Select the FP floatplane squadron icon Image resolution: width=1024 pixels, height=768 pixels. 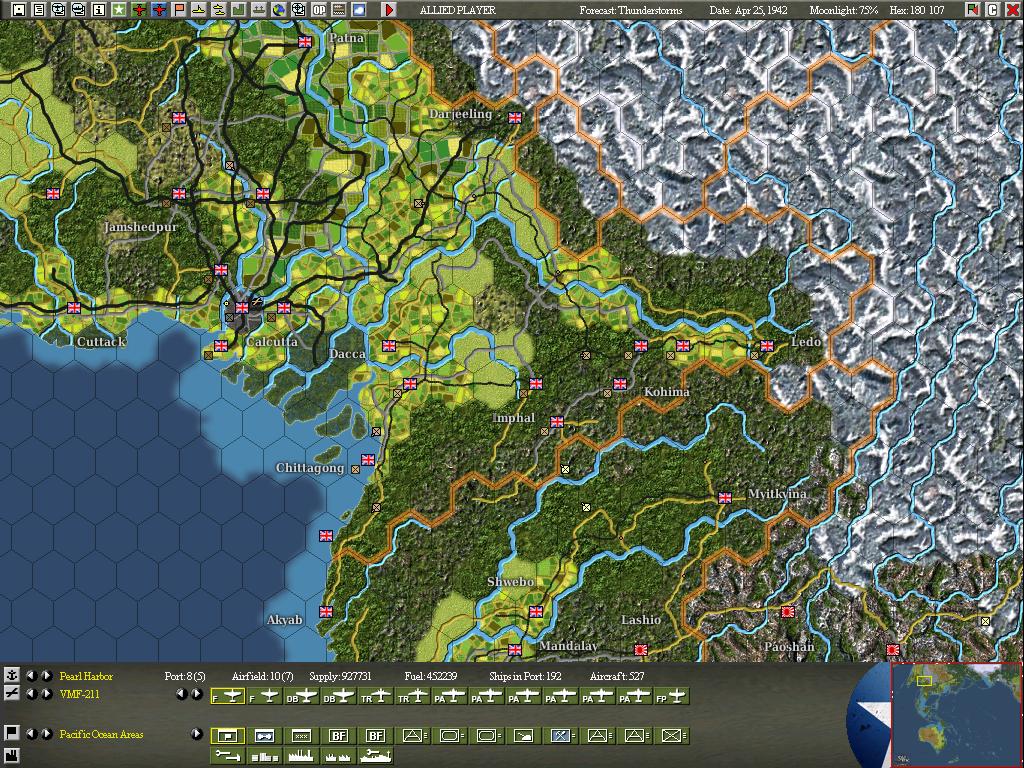[x=672, y=697]
